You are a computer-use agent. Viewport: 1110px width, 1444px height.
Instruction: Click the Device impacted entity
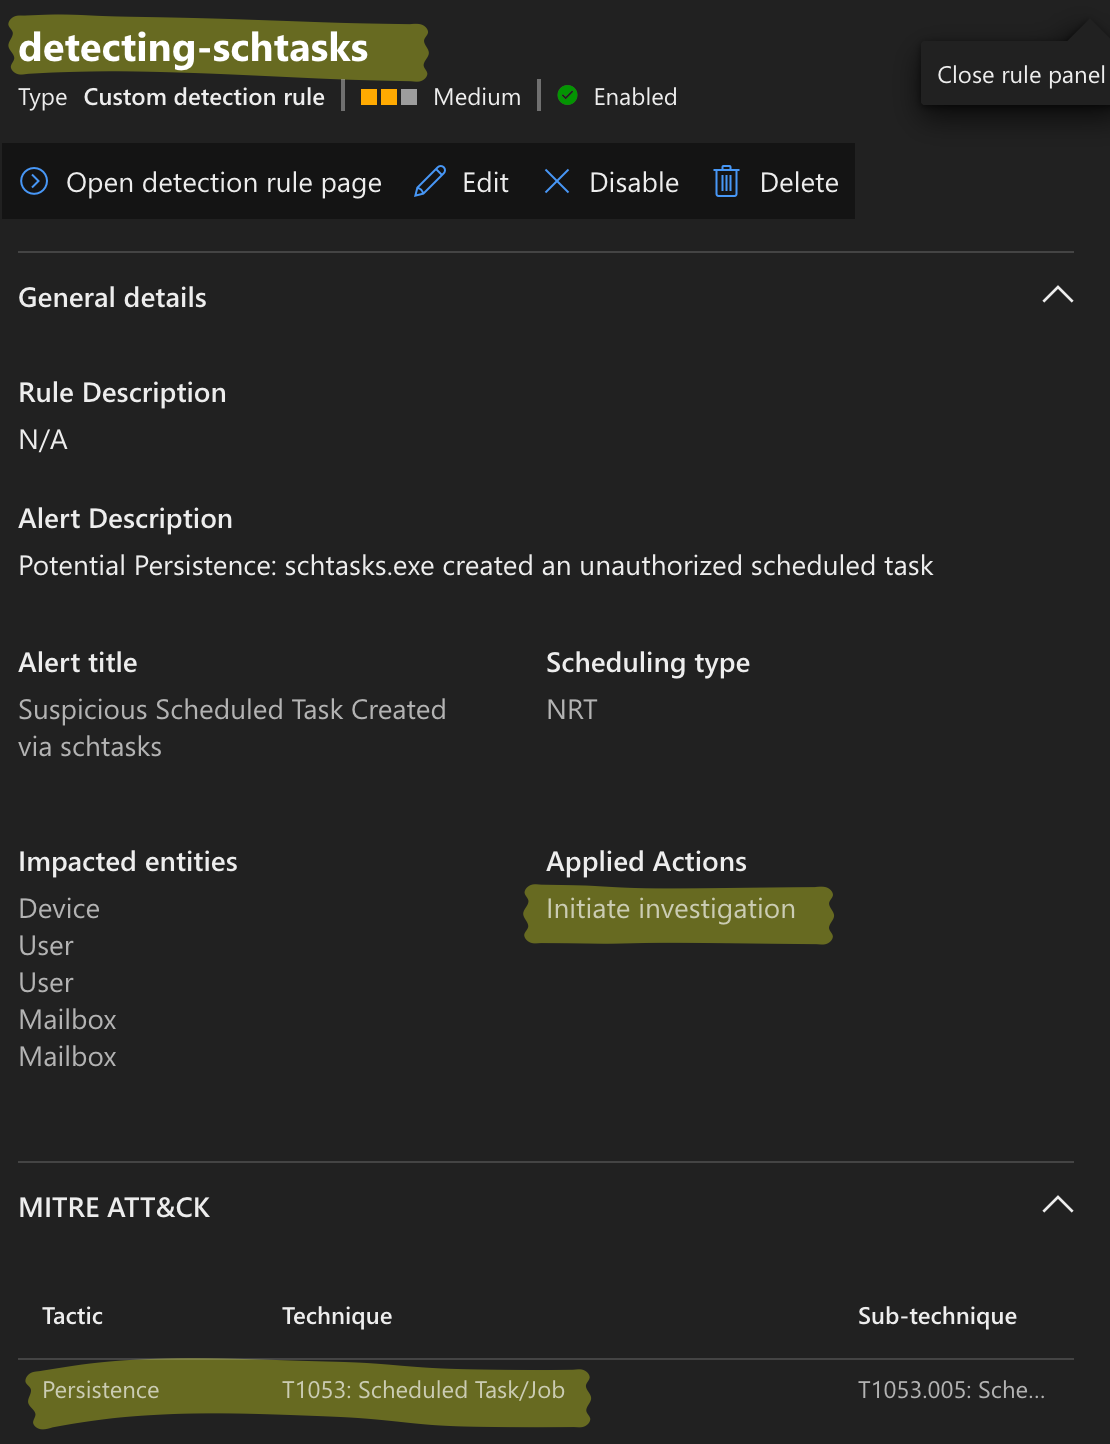coord(59,908)
